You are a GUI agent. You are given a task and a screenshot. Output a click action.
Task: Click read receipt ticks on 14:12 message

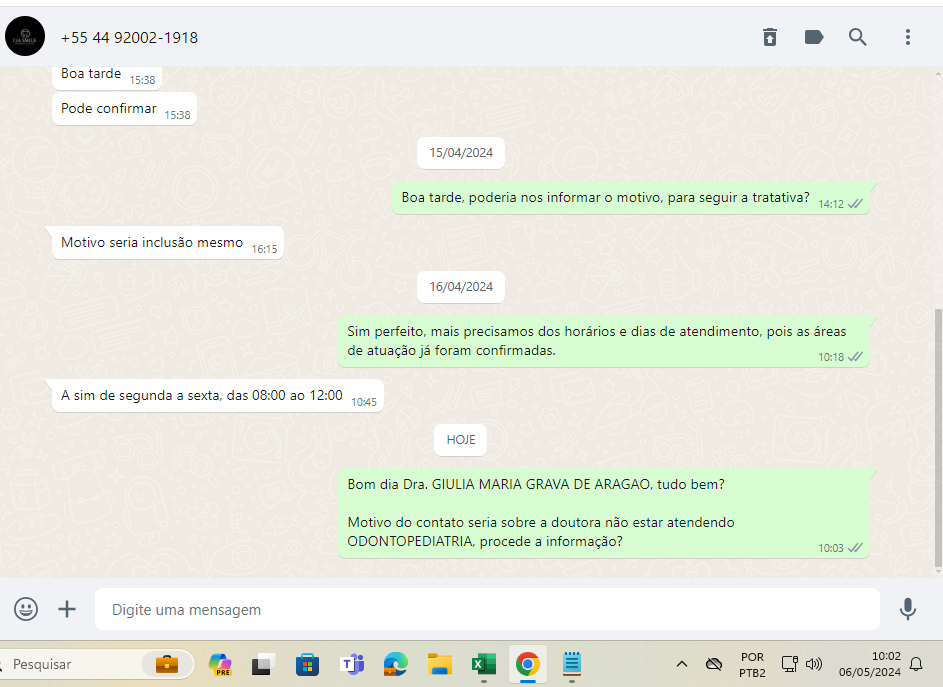pos(855,204)
